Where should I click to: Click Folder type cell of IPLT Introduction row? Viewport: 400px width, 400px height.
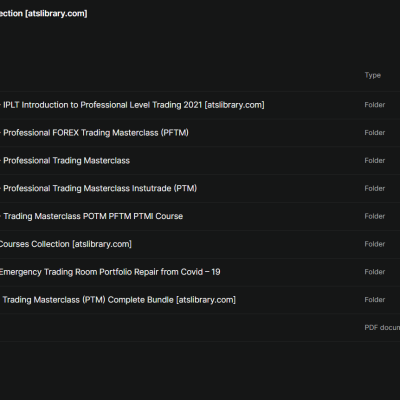375,105
